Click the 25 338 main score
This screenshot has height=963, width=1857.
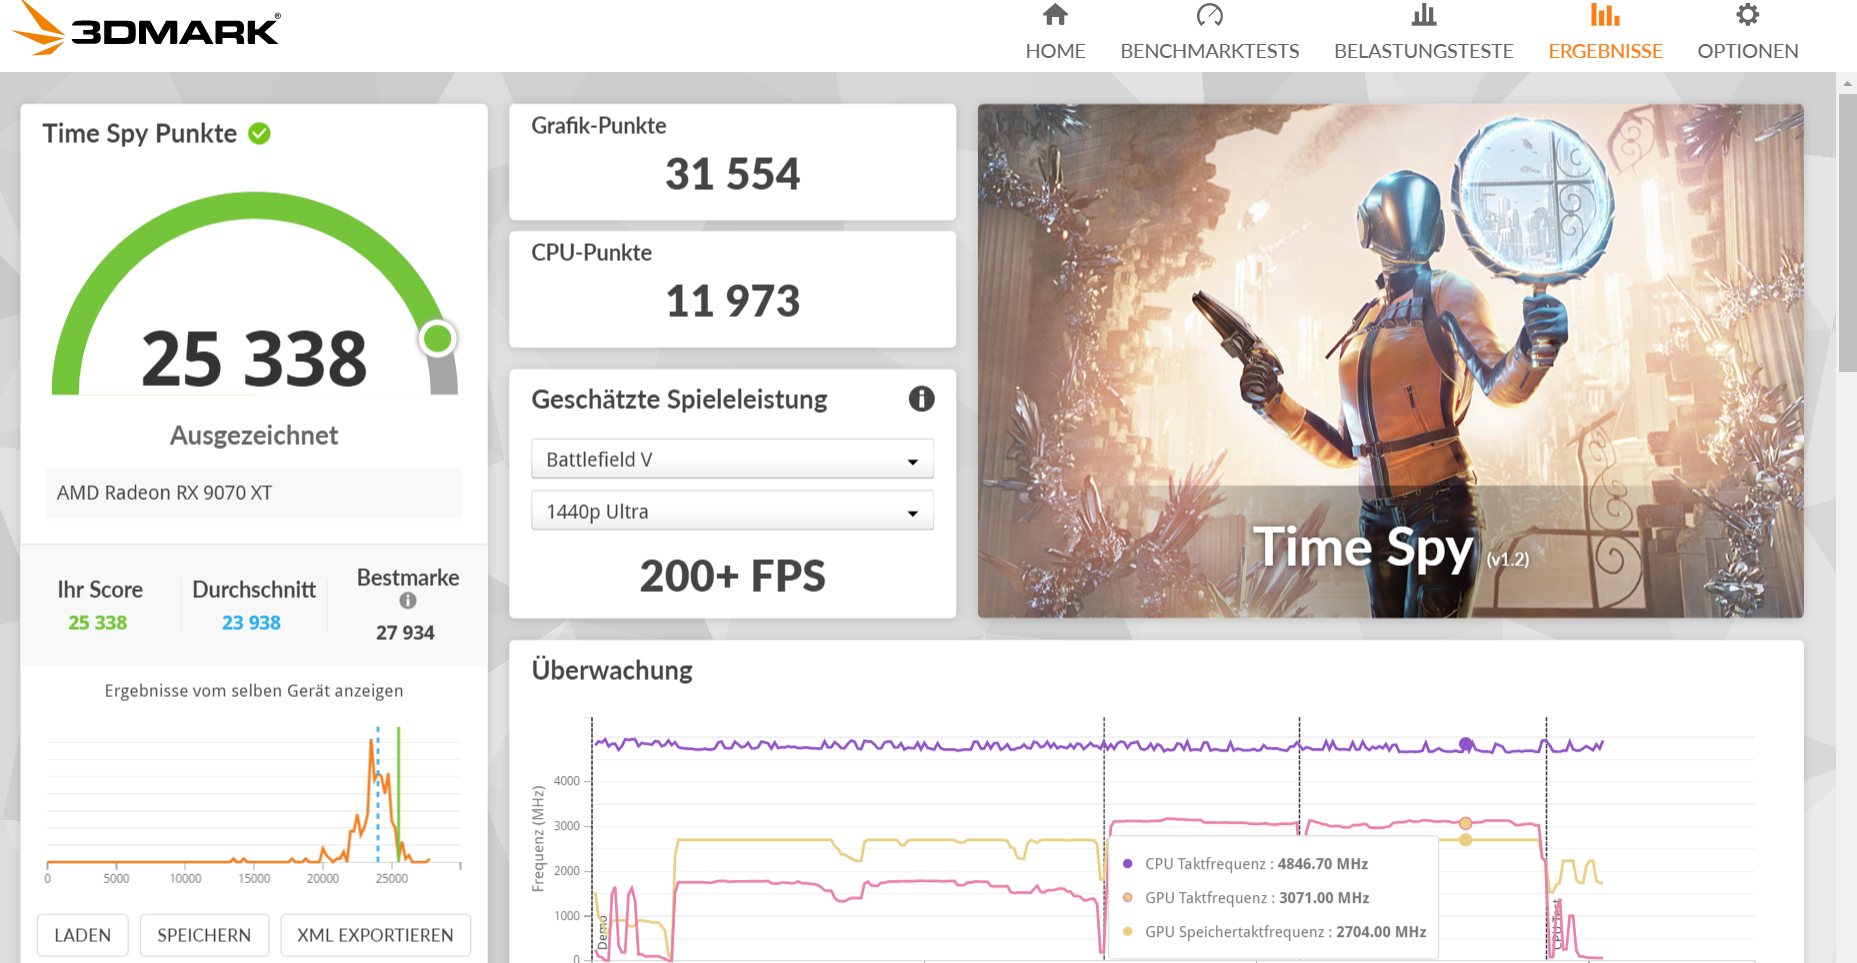[x=254, y=358]
